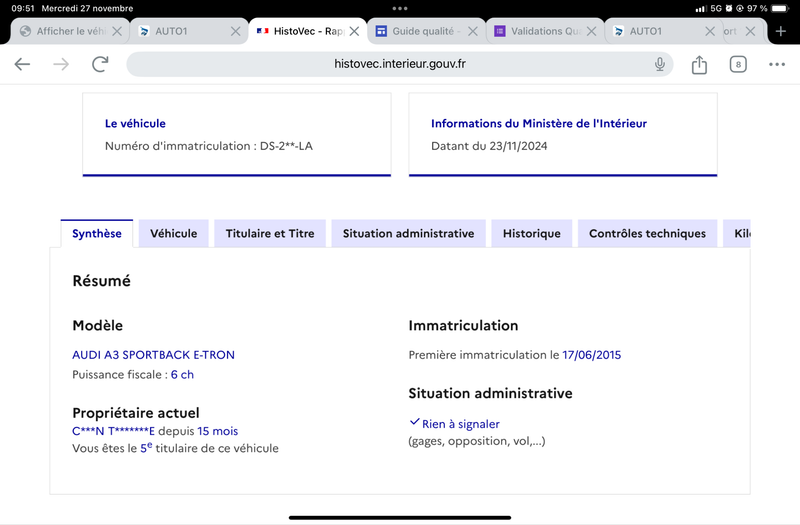This screenshot has height=525, width=800.
Task: Close the second AUTO1 tab
Action: tap(710, 31)
